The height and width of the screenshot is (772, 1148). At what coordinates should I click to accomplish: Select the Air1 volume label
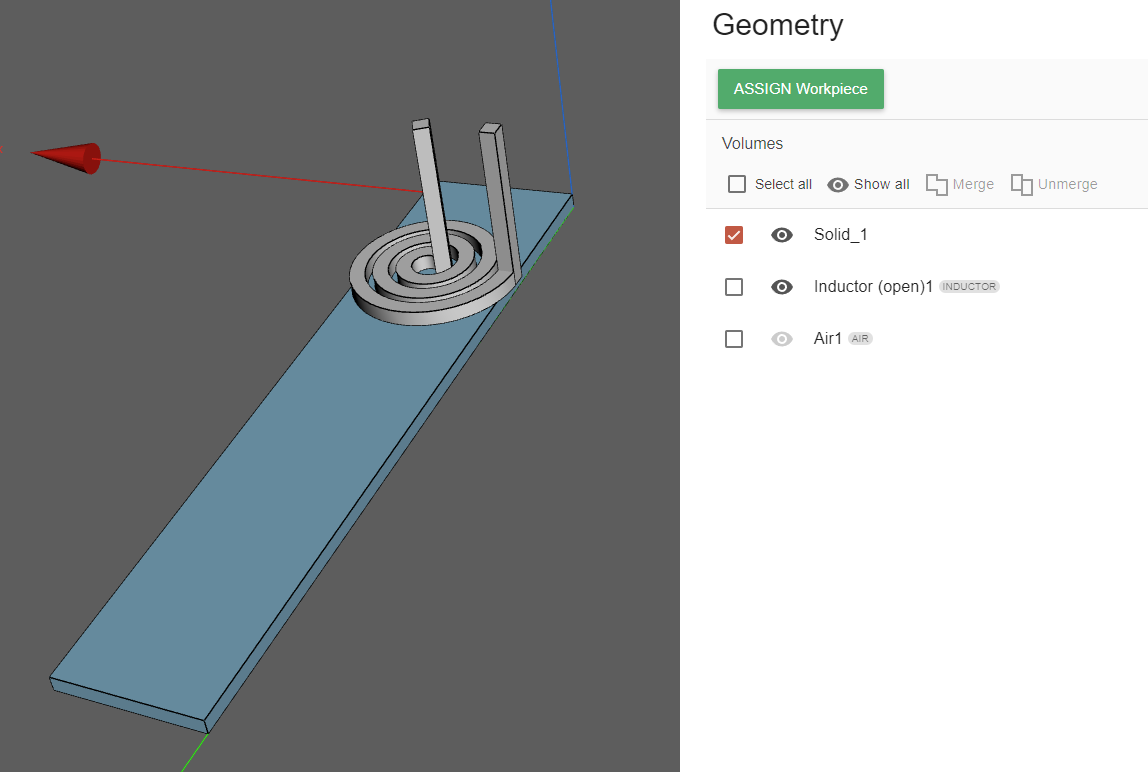point(828,339)
